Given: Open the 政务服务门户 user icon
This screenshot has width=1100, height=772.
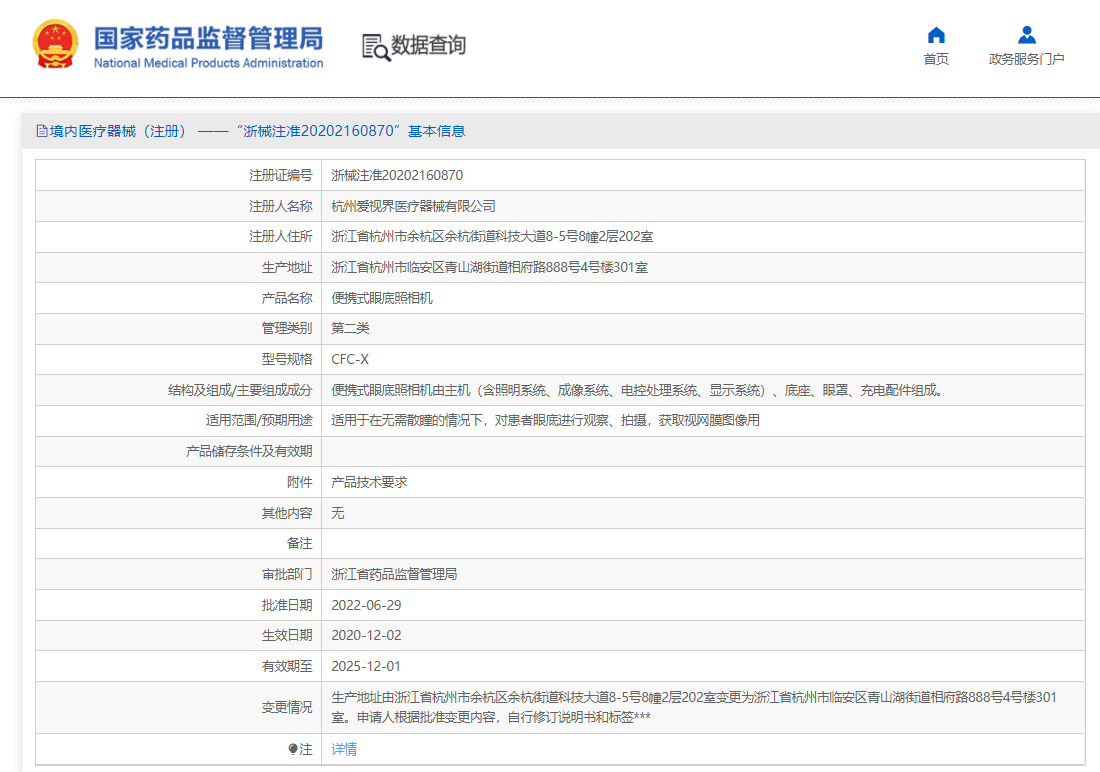Looking at the screenshot, I should [x=1026, y=35].
